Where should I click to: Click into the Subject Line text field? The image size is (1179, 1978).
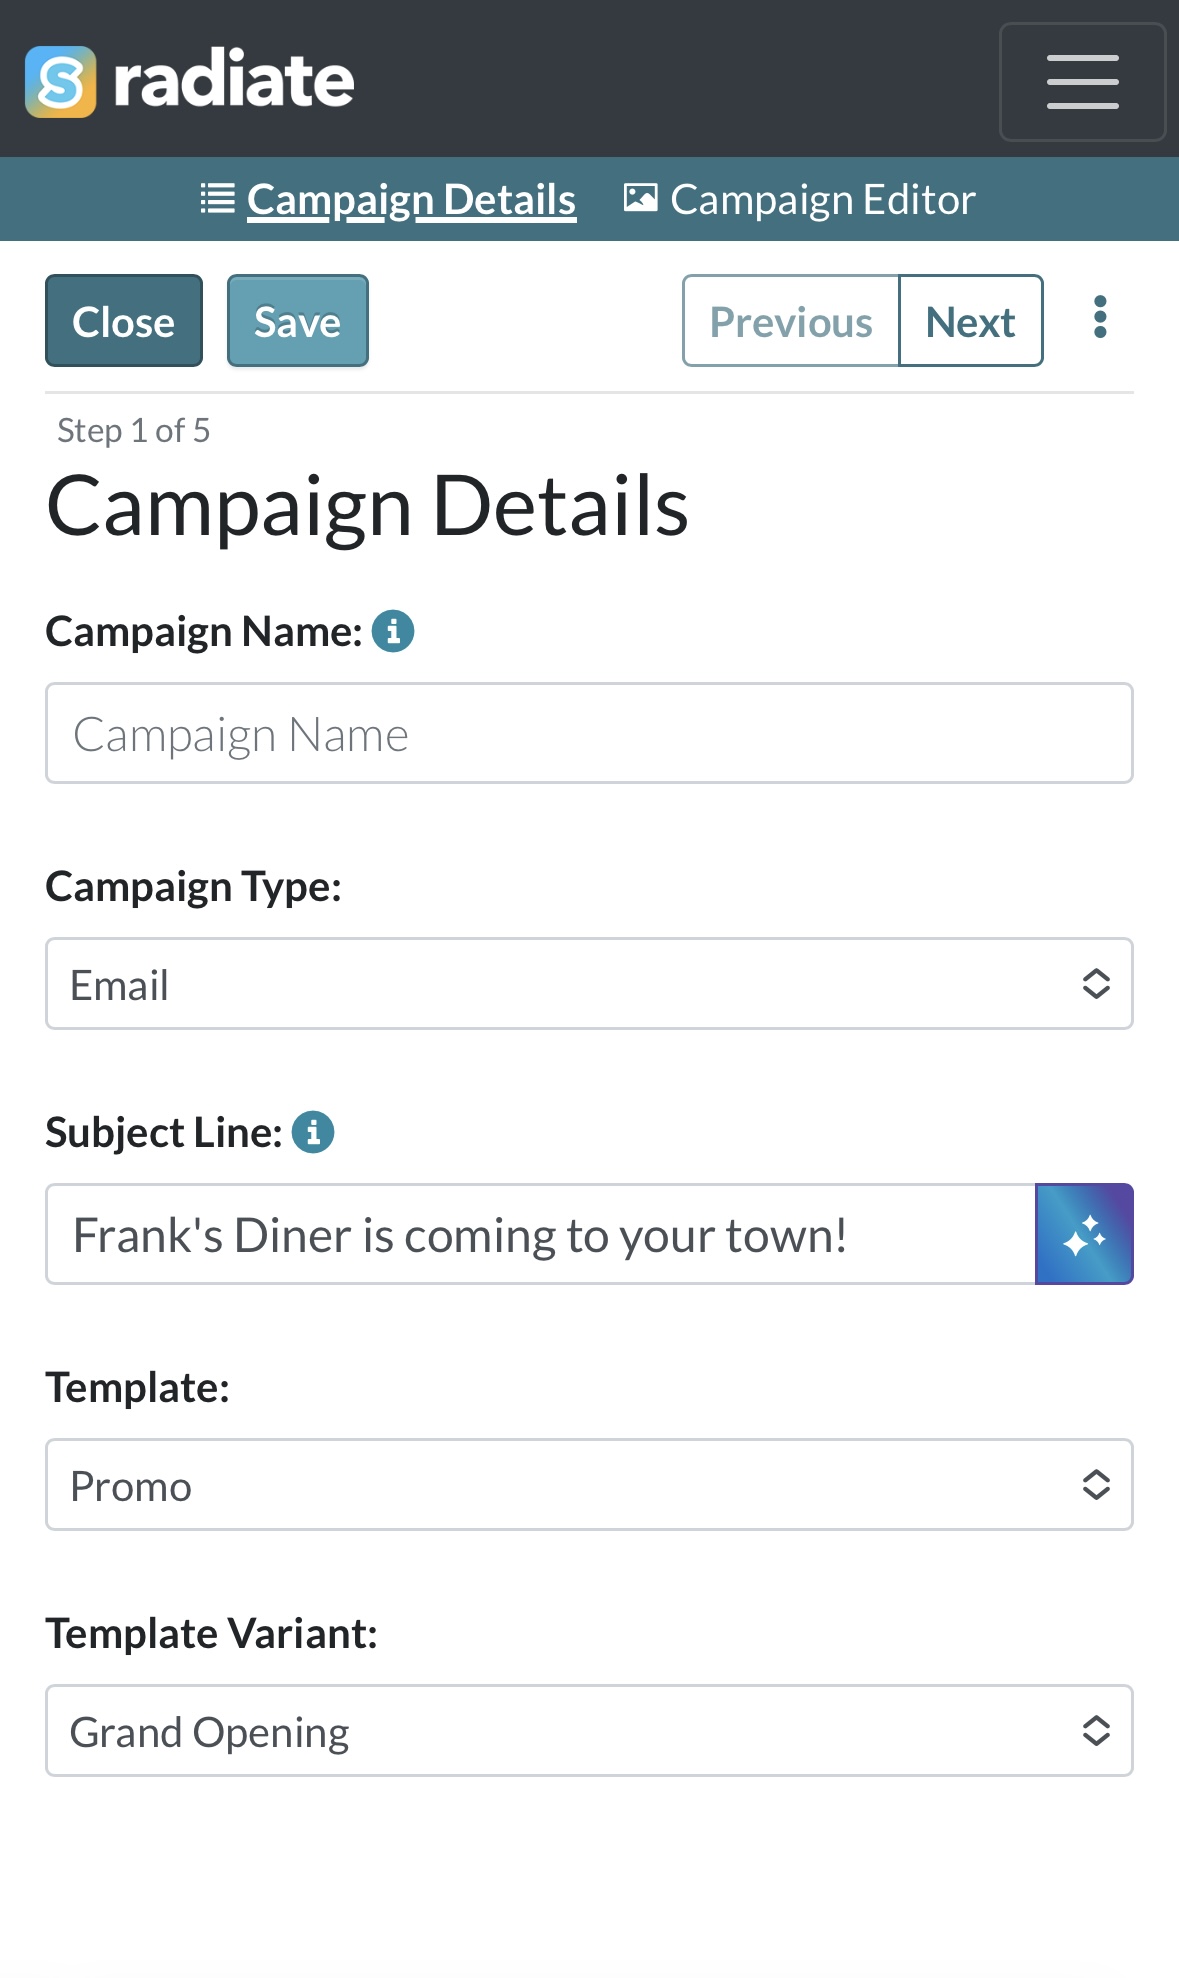[541, 1234]
